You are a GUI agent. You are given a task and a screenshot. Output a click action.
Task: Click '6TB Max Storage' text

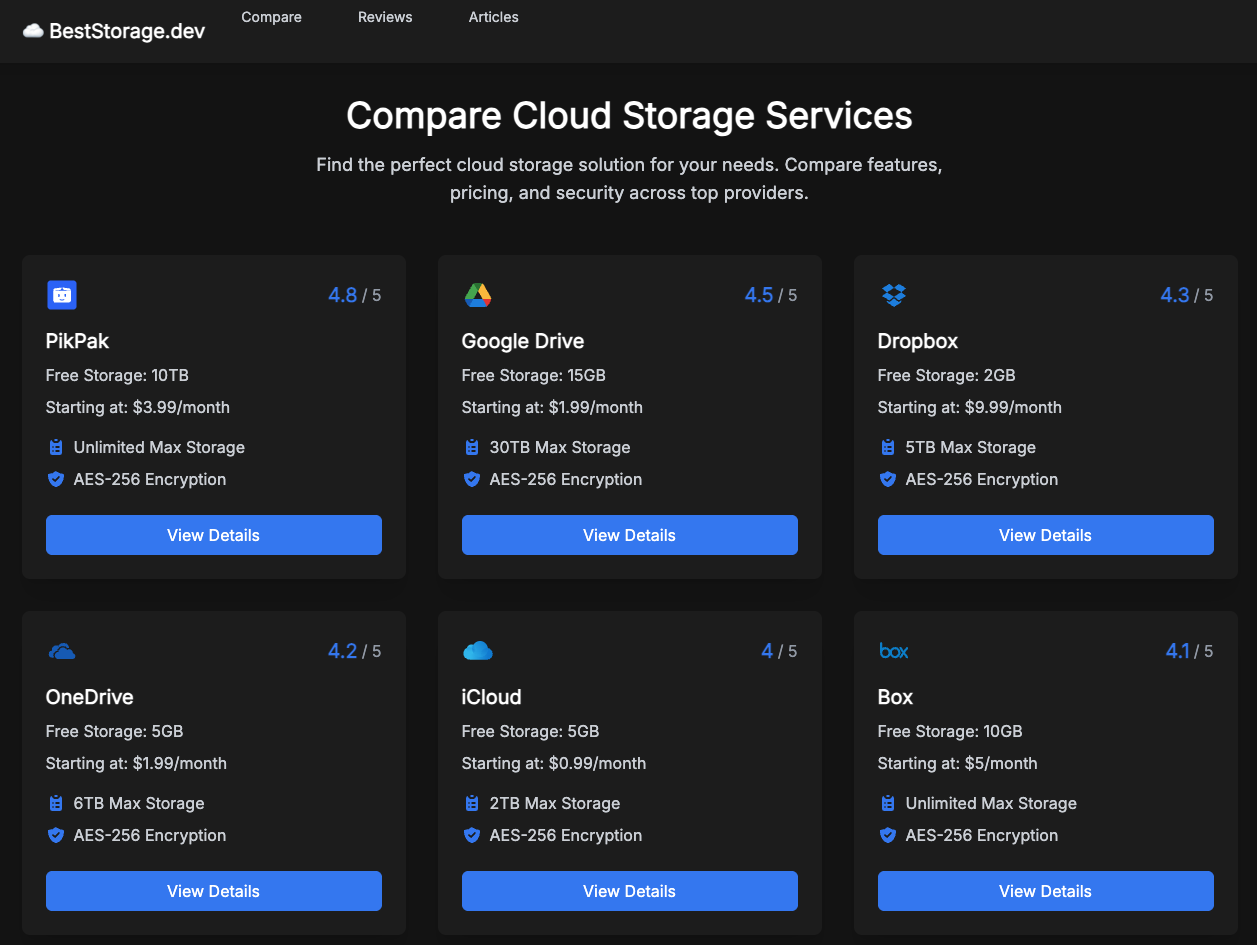click(139, 803)
